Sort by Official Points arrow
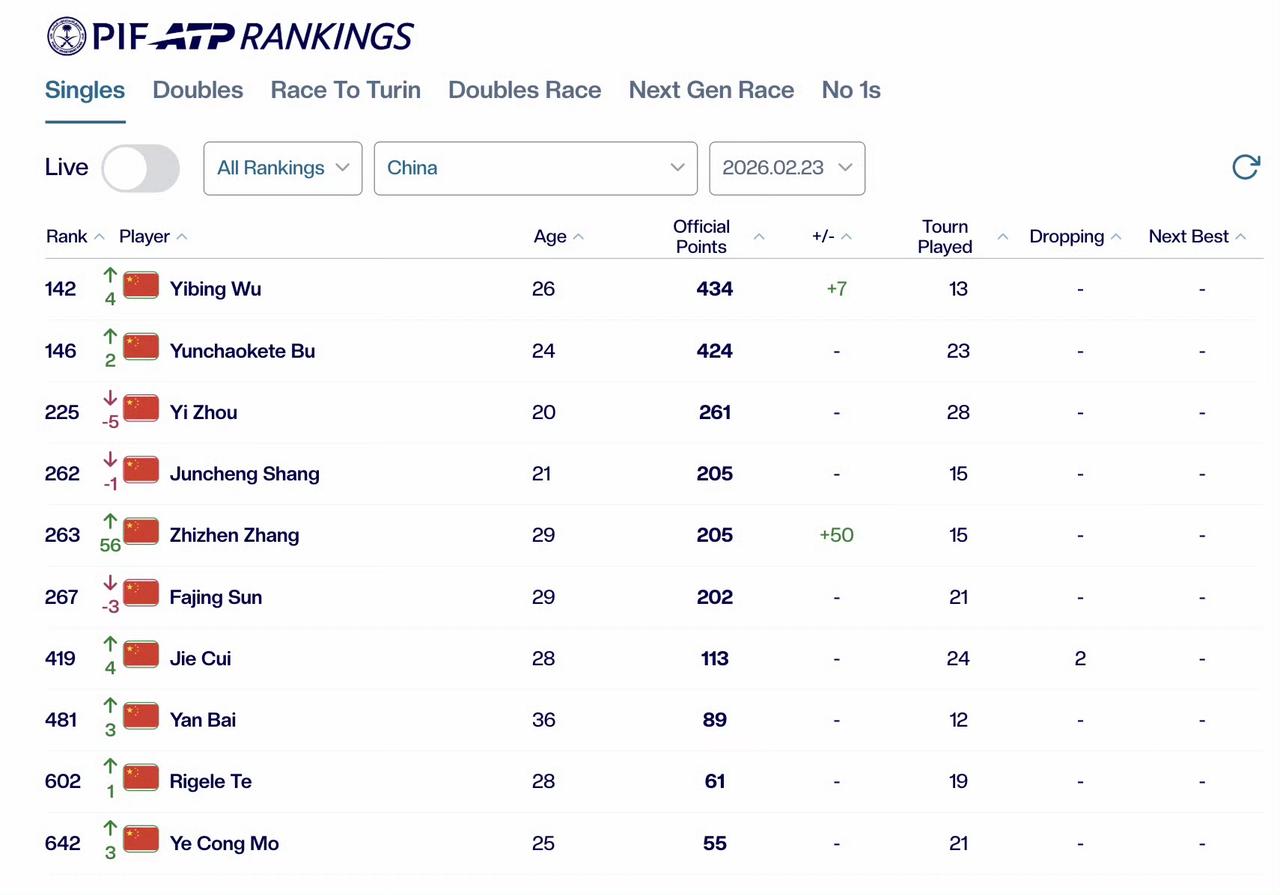 tap(759, 237)
